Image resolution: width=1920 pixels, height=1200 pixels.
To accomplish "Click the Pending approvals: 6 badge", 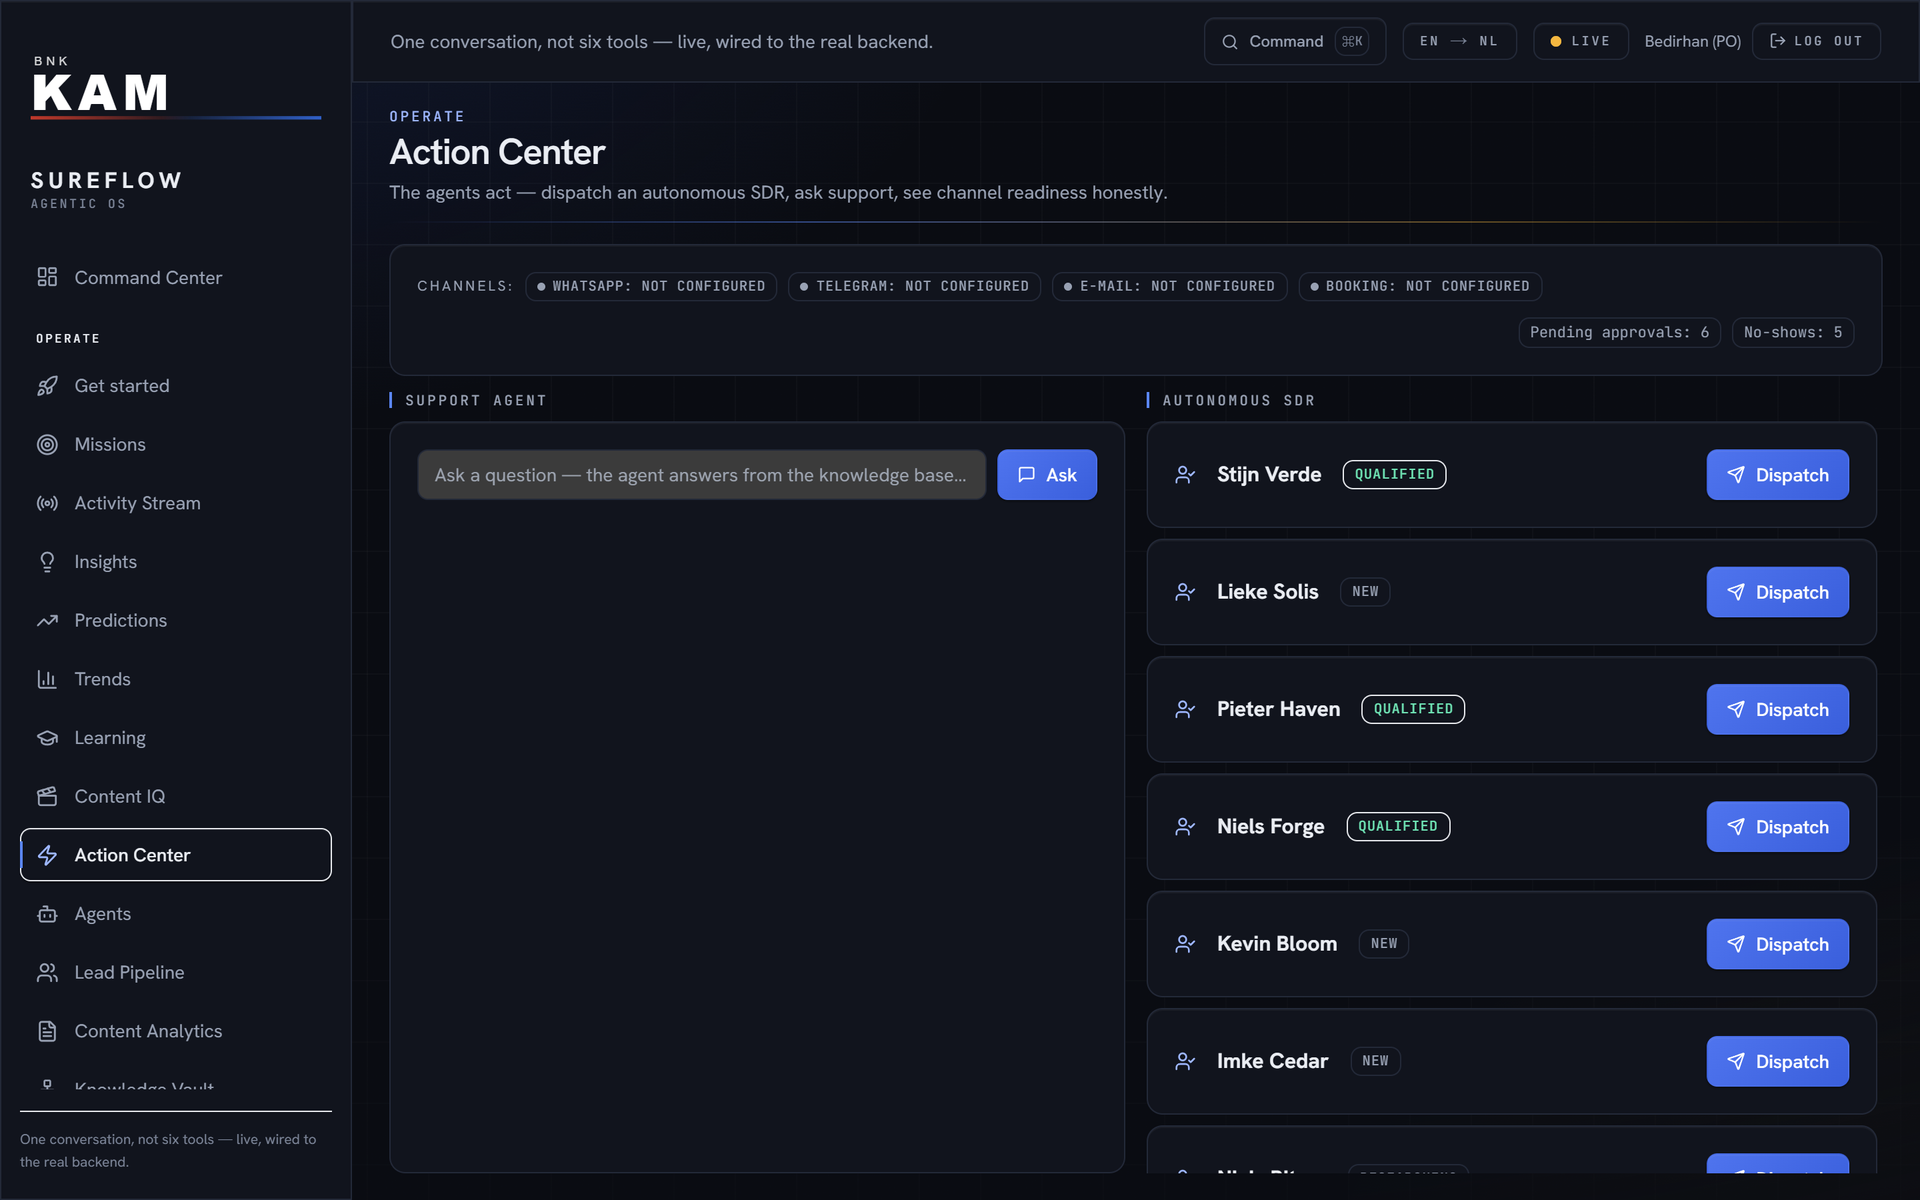I will point(1619,332).
